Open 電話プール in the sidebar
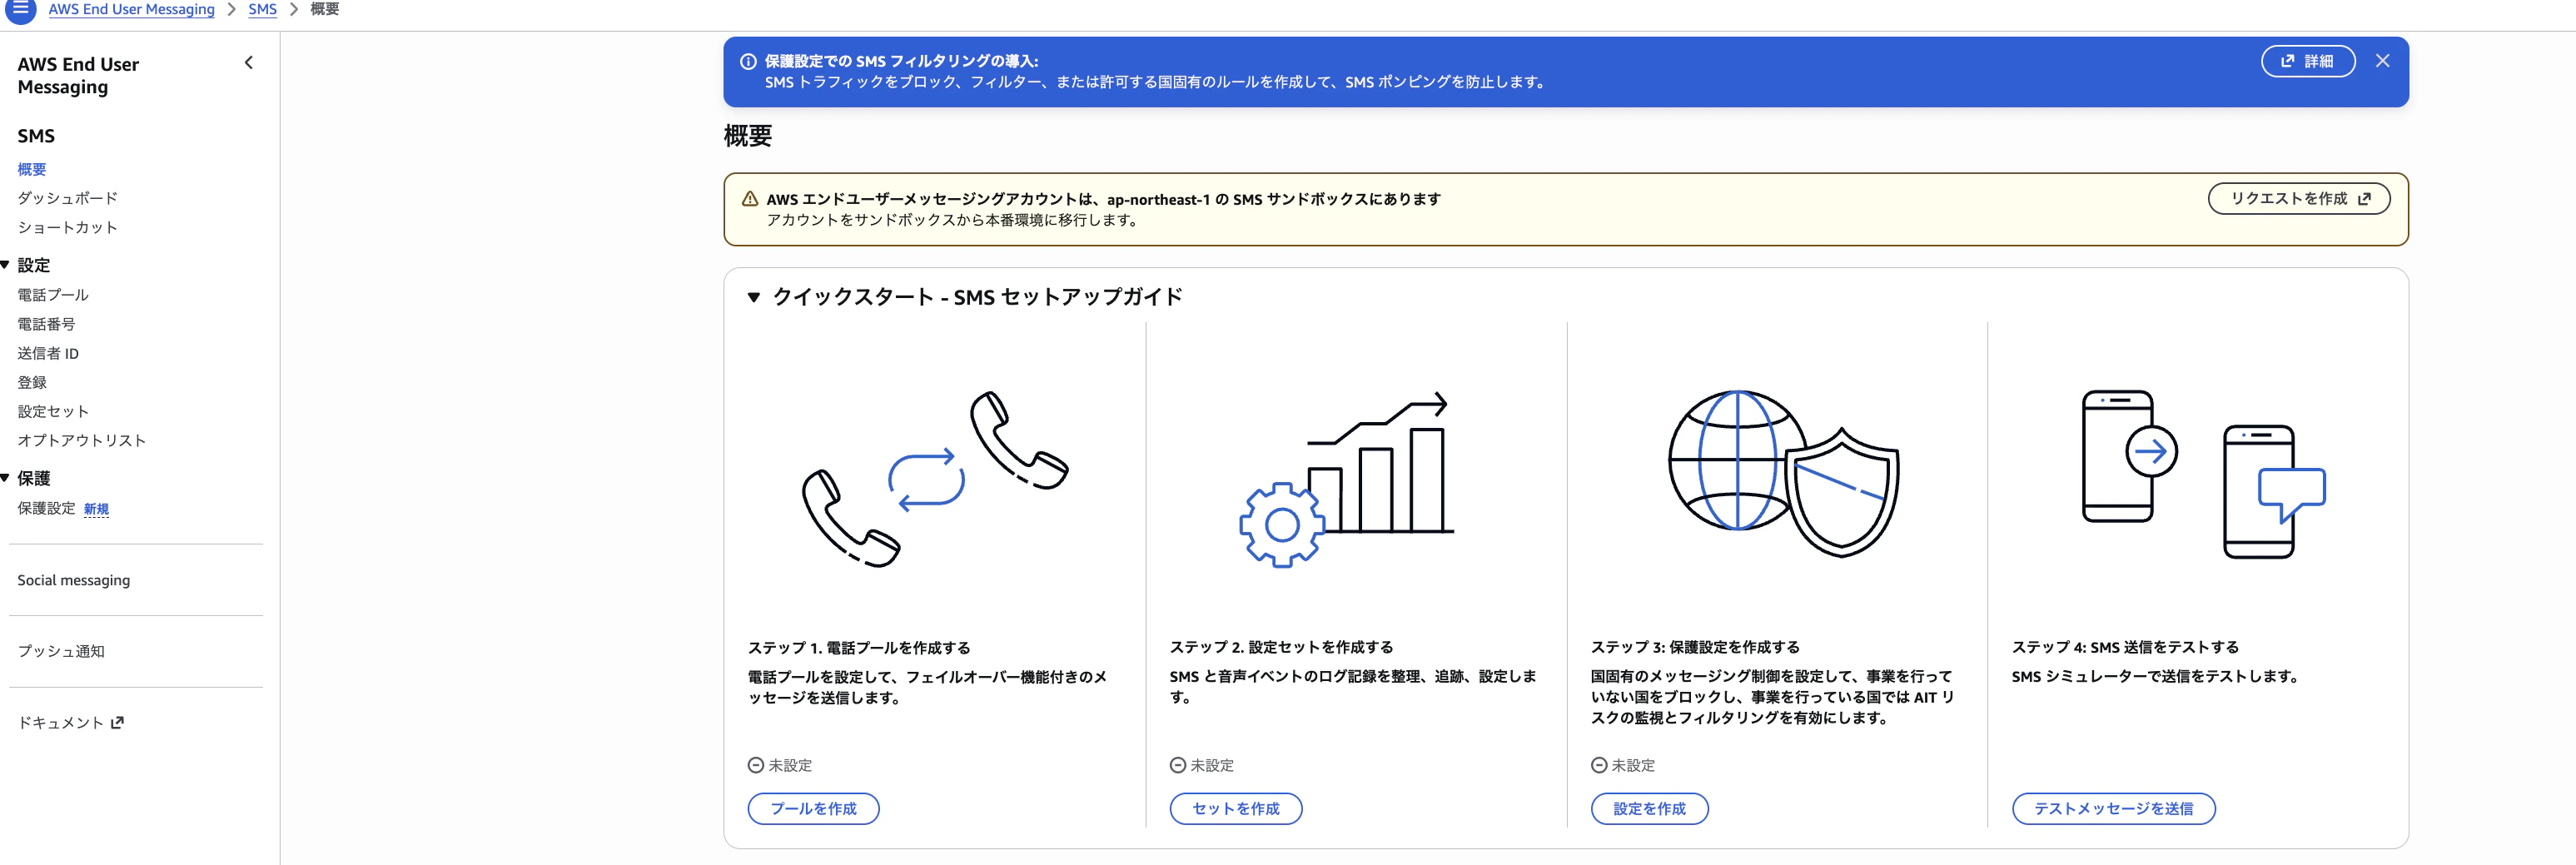The width and height of the screenshot is (2576, 865). [53, 295]
